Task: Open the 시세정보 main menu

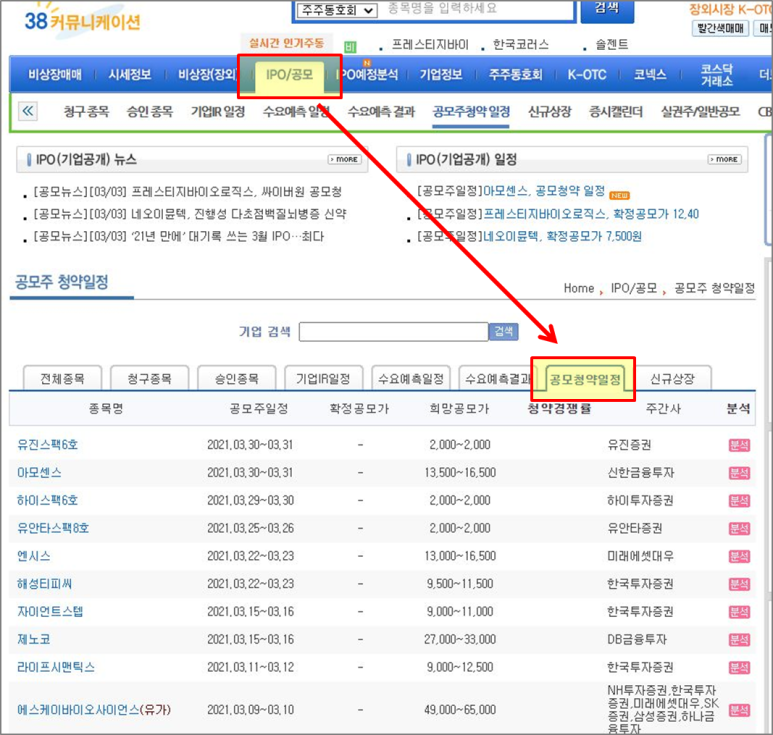Action: pos(130,74)
